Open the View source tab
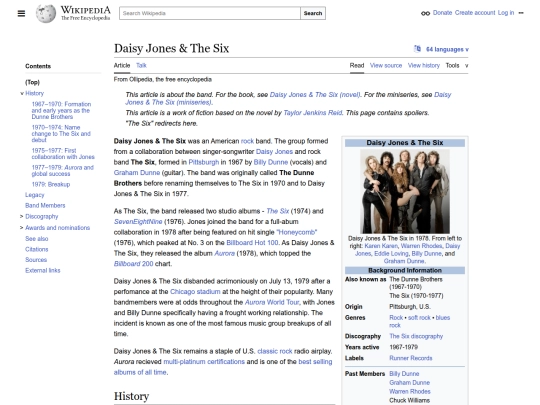The image size is (540, 405). pyautogui.click(x=386, y=65)
